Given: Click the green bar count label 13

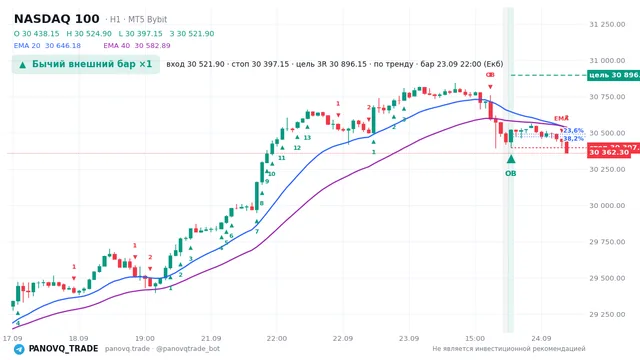Looking at the screenshot, I should click(x=307, y=138).
